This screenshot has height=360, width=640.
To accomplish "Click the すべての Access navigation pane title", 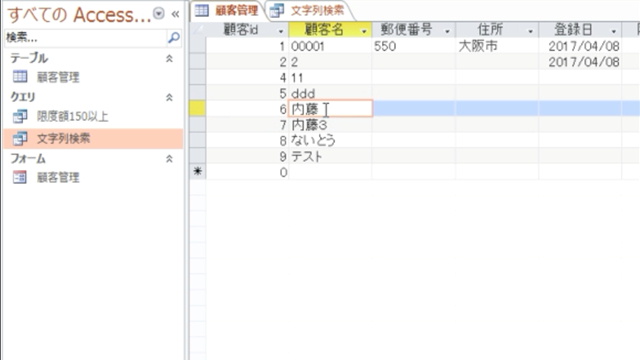I will pos(79,15).
